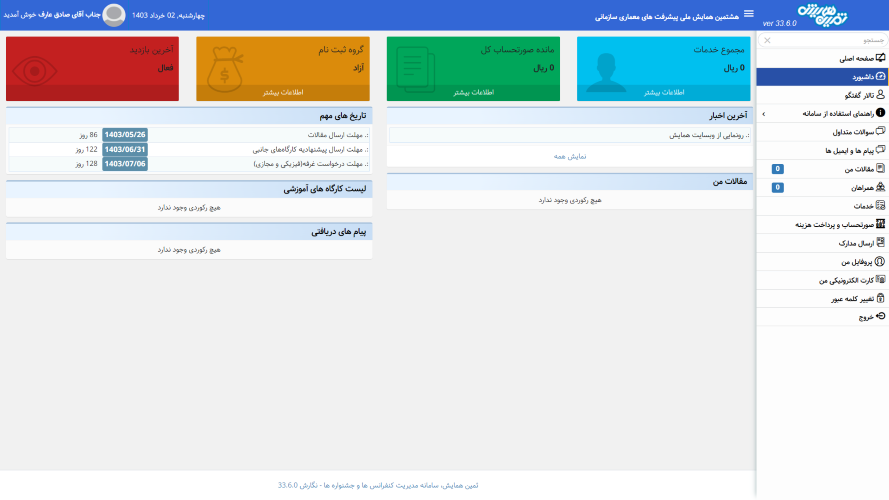Open the ارسال مدارک documents icon
The image size is (889, 500).
(880, 243)
